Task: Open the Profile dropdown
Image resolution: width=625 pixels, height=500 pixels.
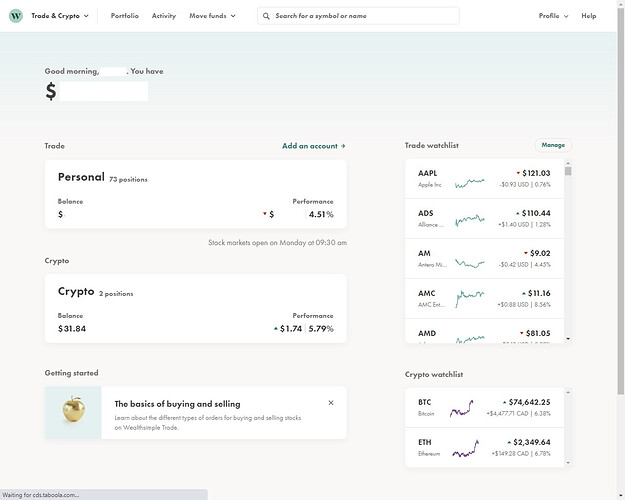Action: (553, 16)
